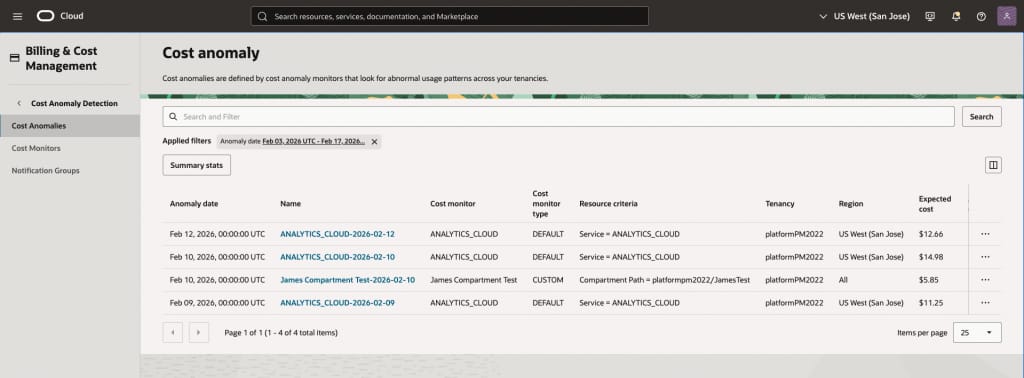Open the hamburger navigation menu
Image resolution: width=1024 pixels, height=378 pixels.
click(x=18, y=16)
